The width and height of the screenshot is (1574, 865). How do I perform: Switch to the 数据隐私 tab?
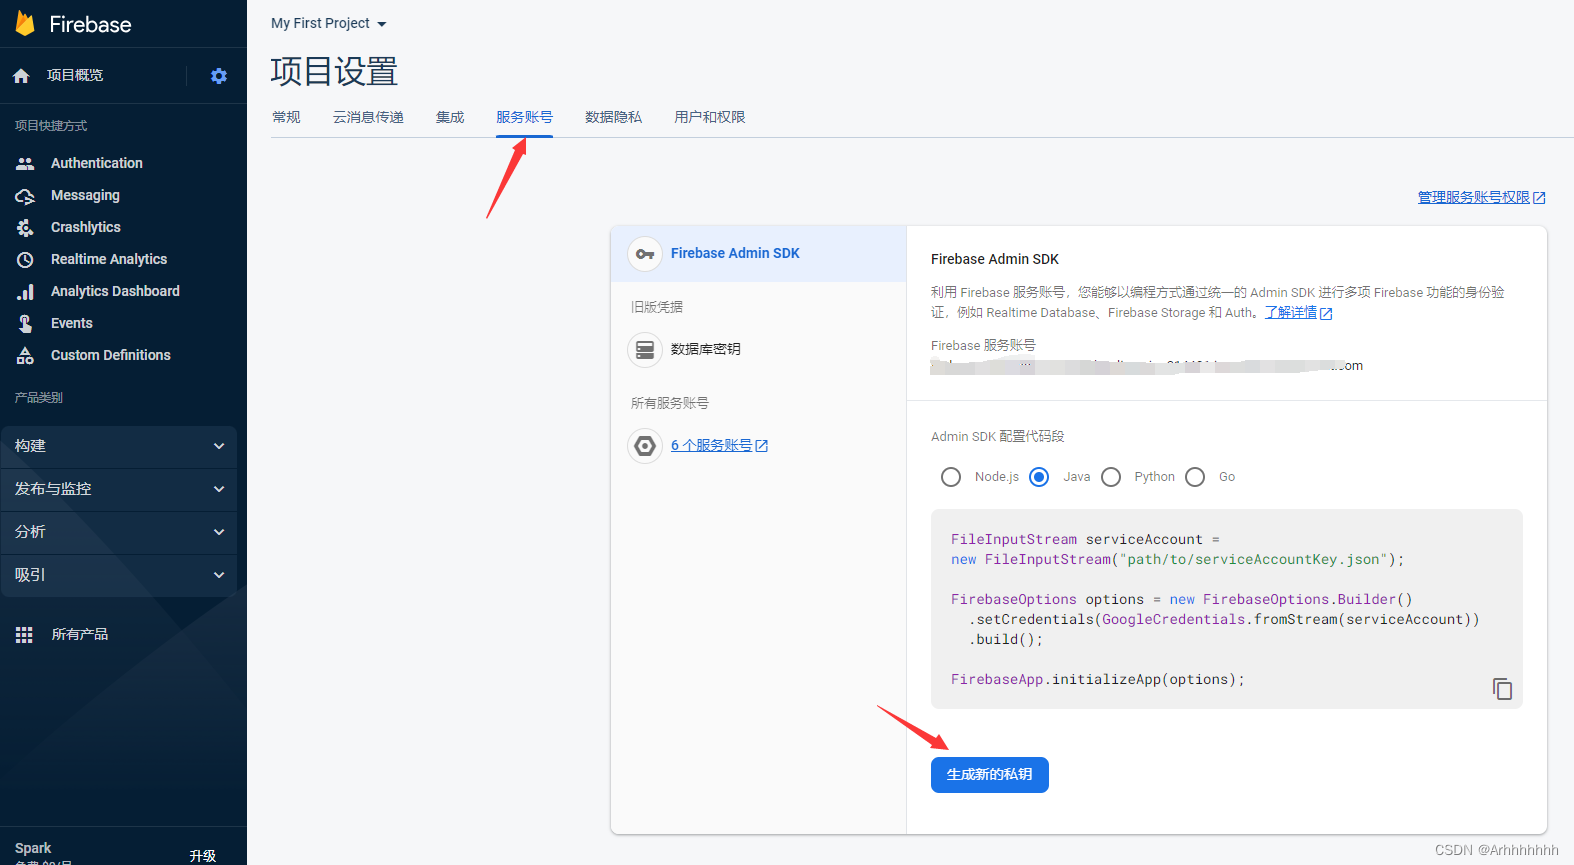coord(613,117)
